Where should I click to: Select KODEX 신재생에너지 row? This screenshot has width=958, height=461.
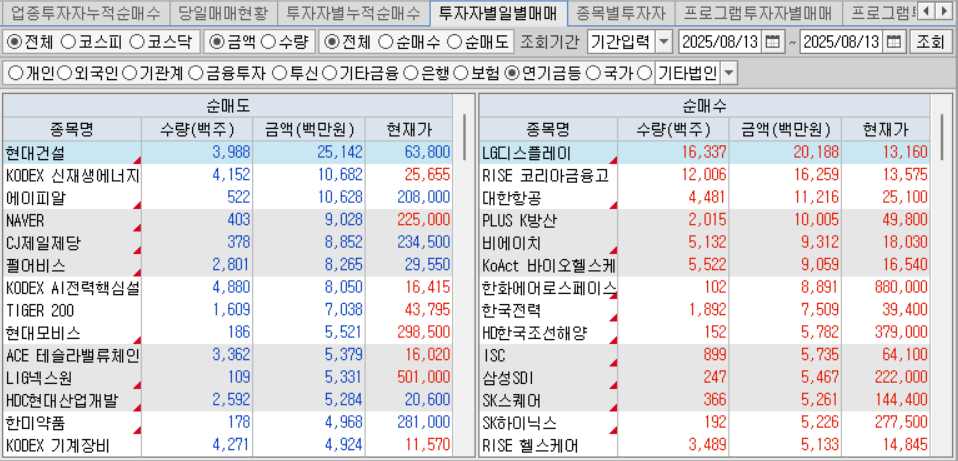(228, 175)
